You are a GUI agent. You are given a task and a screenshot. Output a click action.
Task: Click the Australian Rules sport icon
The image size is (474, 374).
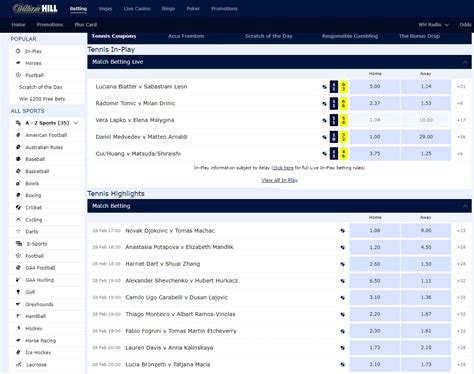[x=18, y=147]
